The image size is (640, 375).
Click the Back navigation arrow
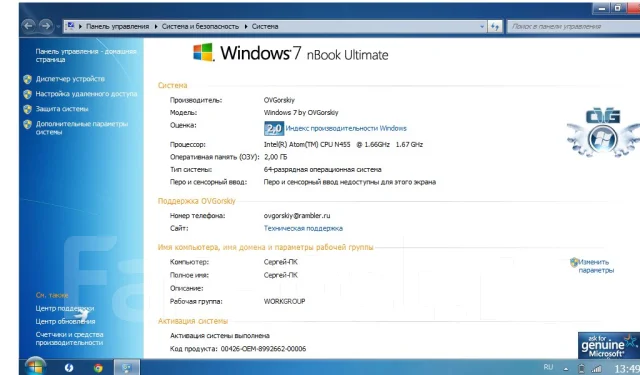click(x=29, y=26)
